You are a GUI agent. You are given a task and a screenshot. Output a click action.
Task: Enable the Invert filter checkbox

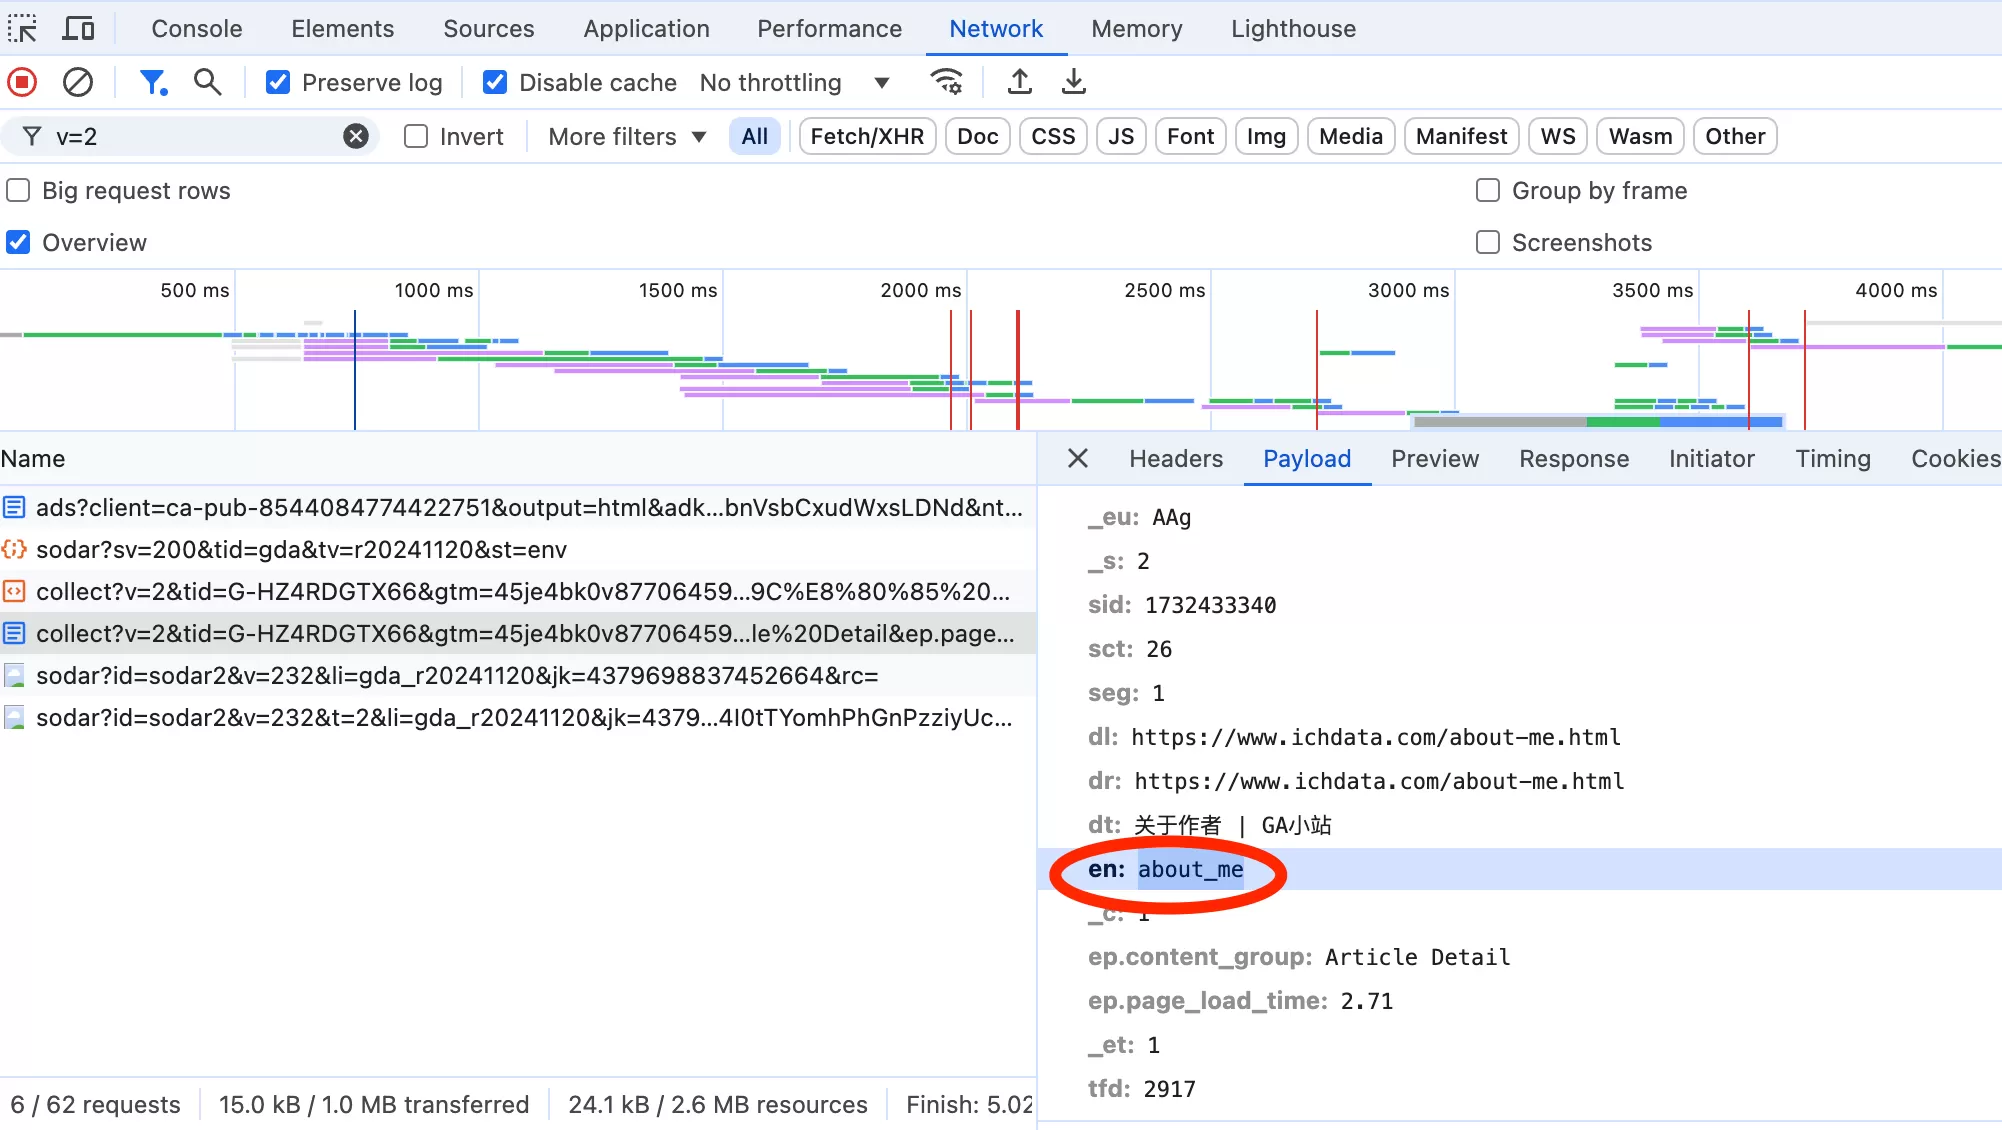pyautogui.click(x=416, y=136)
